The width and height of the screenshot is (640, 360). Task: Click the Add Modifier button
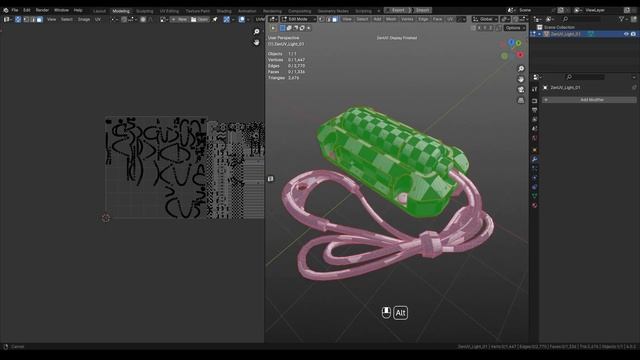click(x=589, y=100)
